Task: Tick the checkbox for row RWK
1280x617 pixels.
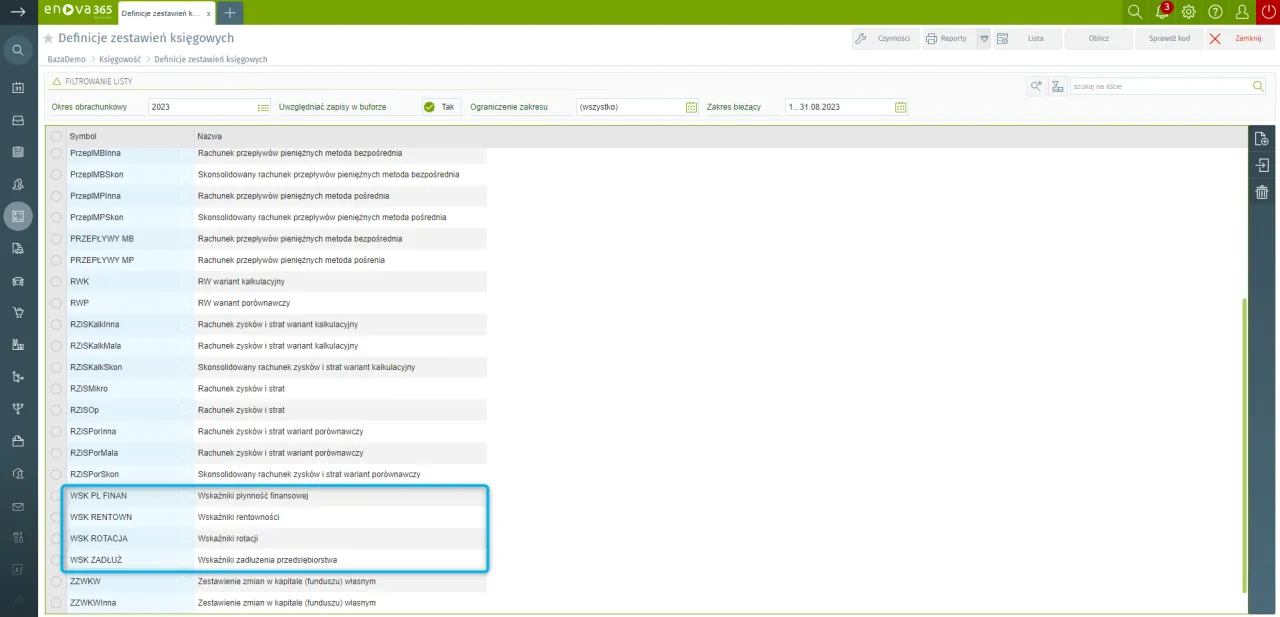Action: (56, 282)
